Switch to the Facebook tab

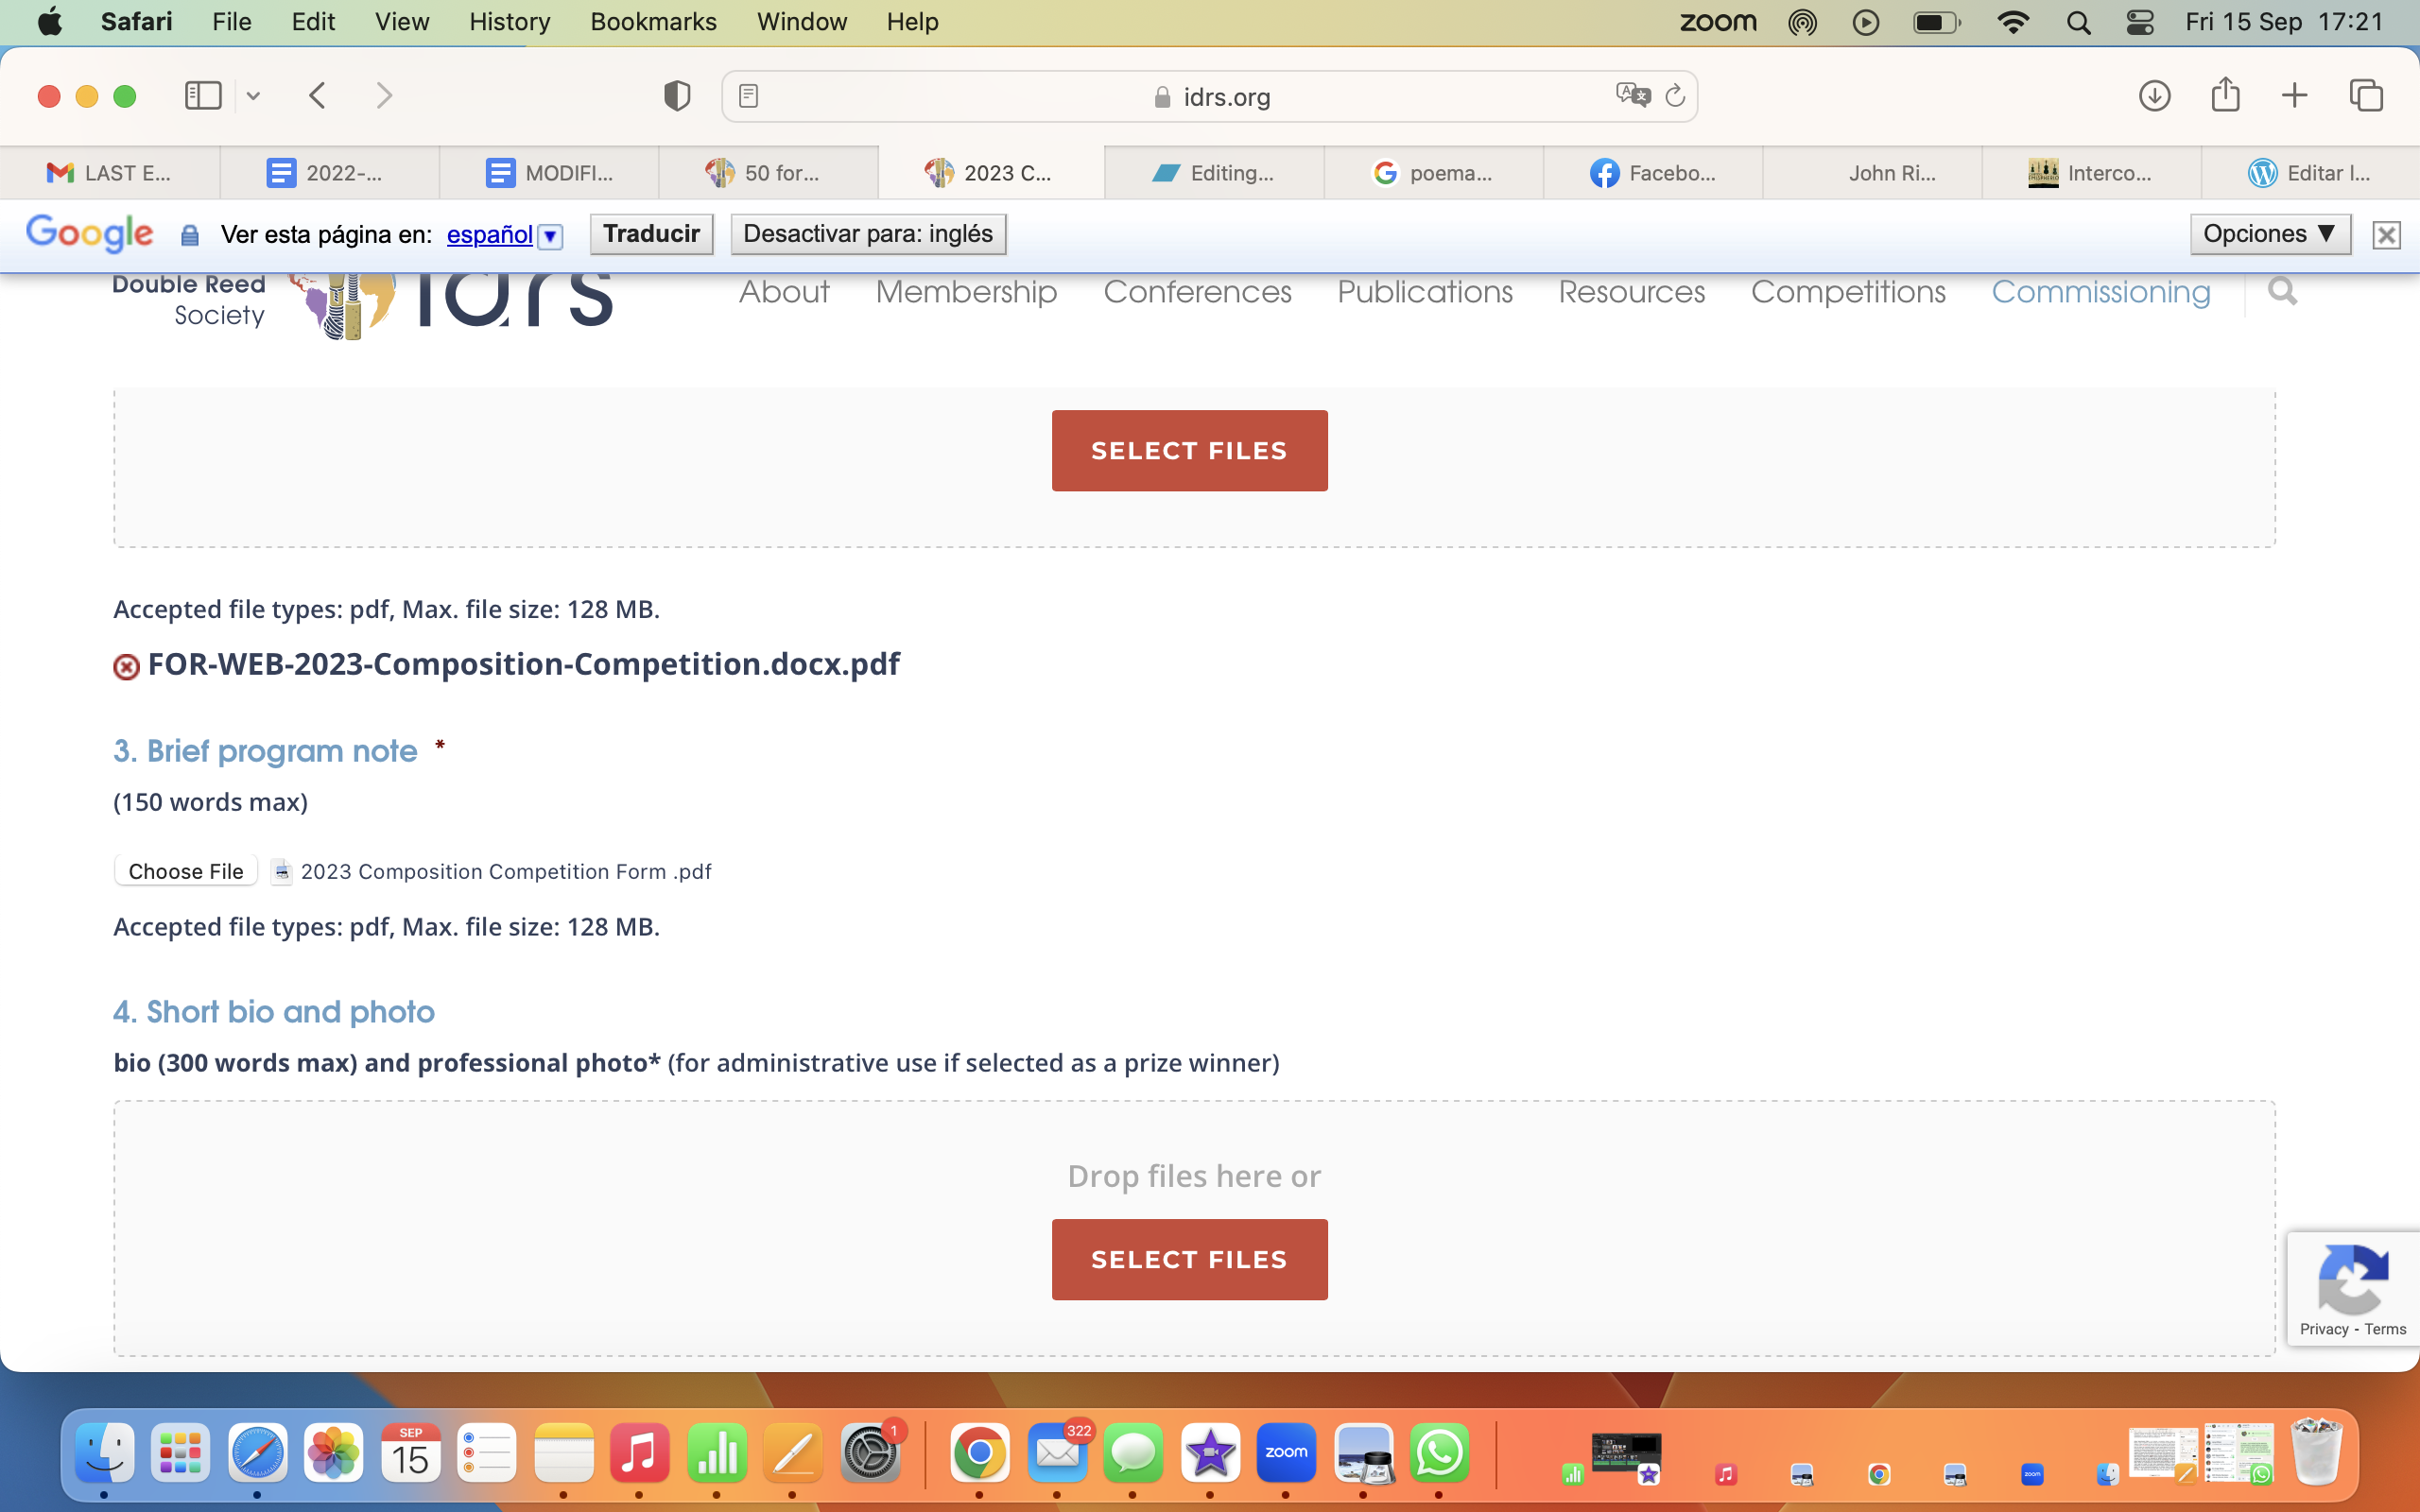pos(1652,173)
